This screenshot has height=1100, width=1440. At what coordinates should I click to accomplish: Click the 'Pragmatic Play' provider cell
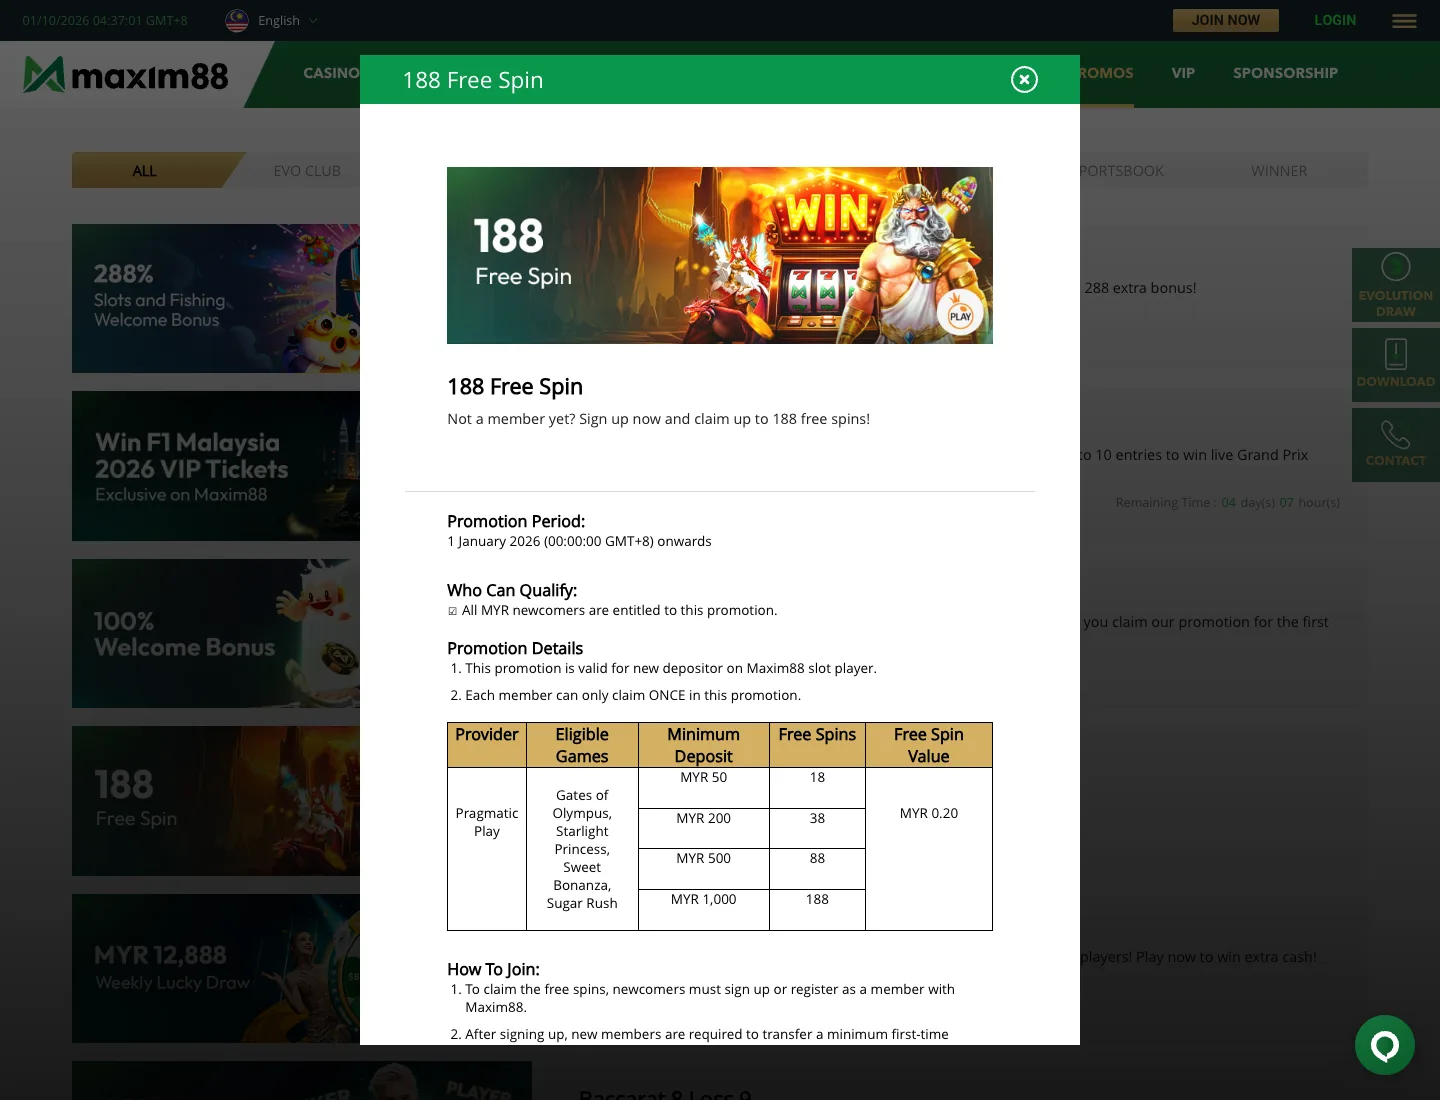pos(487,849)
